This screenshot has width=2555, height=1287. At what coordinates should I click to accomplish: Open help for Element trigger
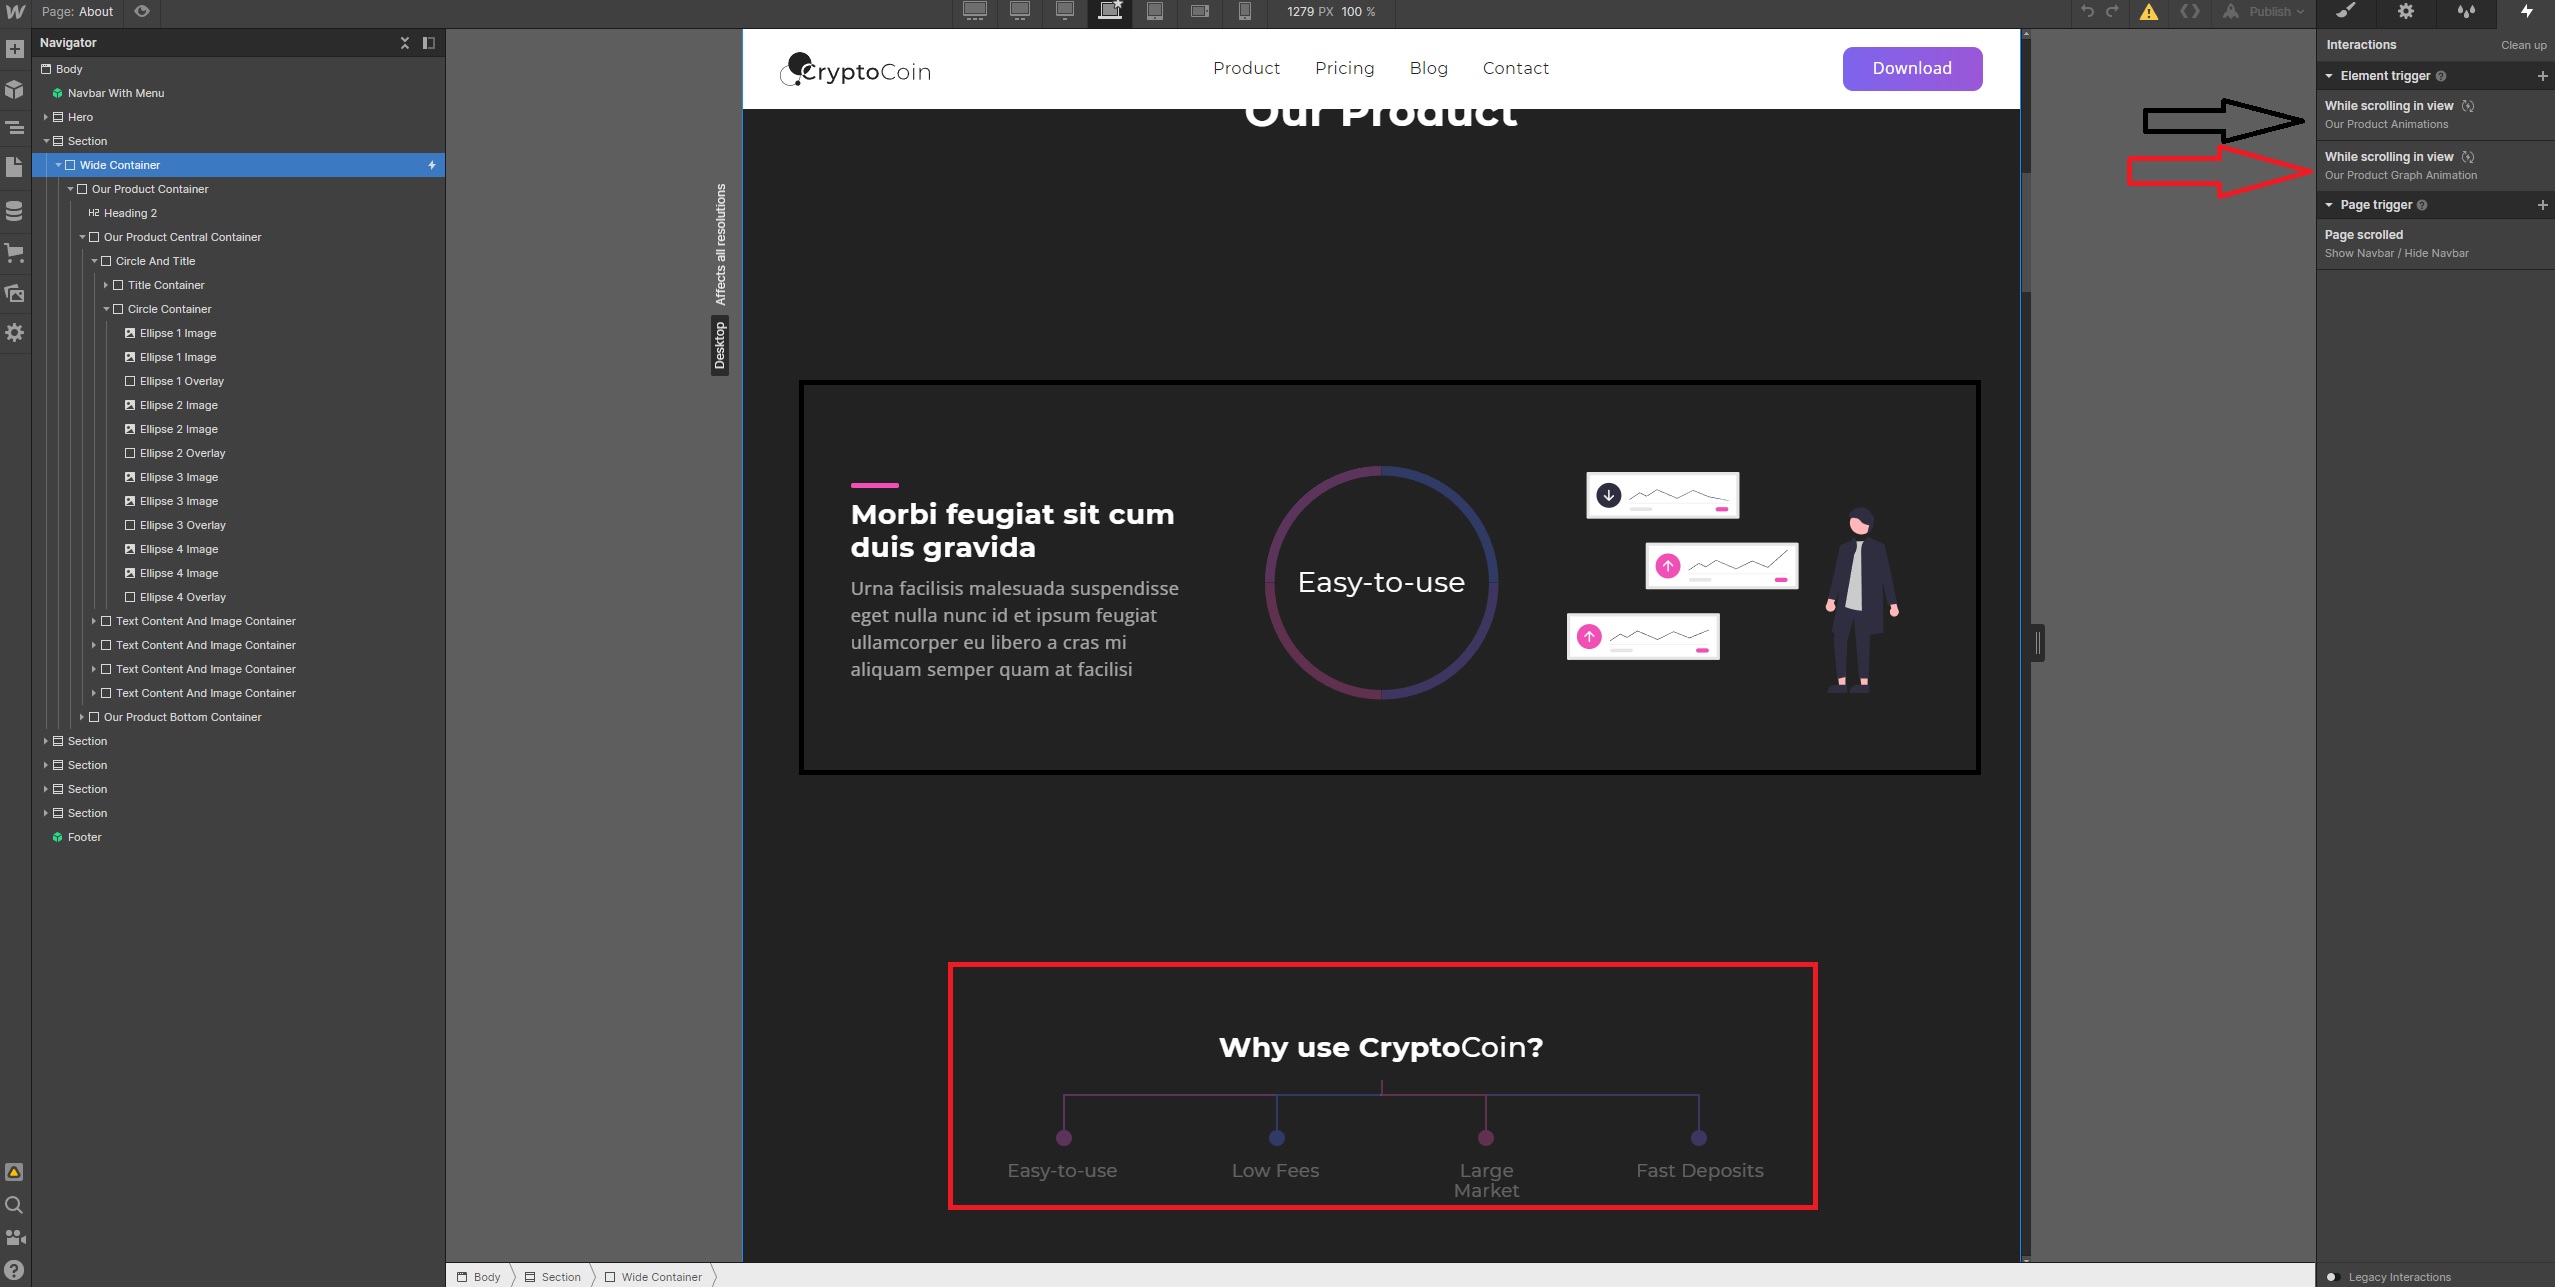tap(2441, 76)
